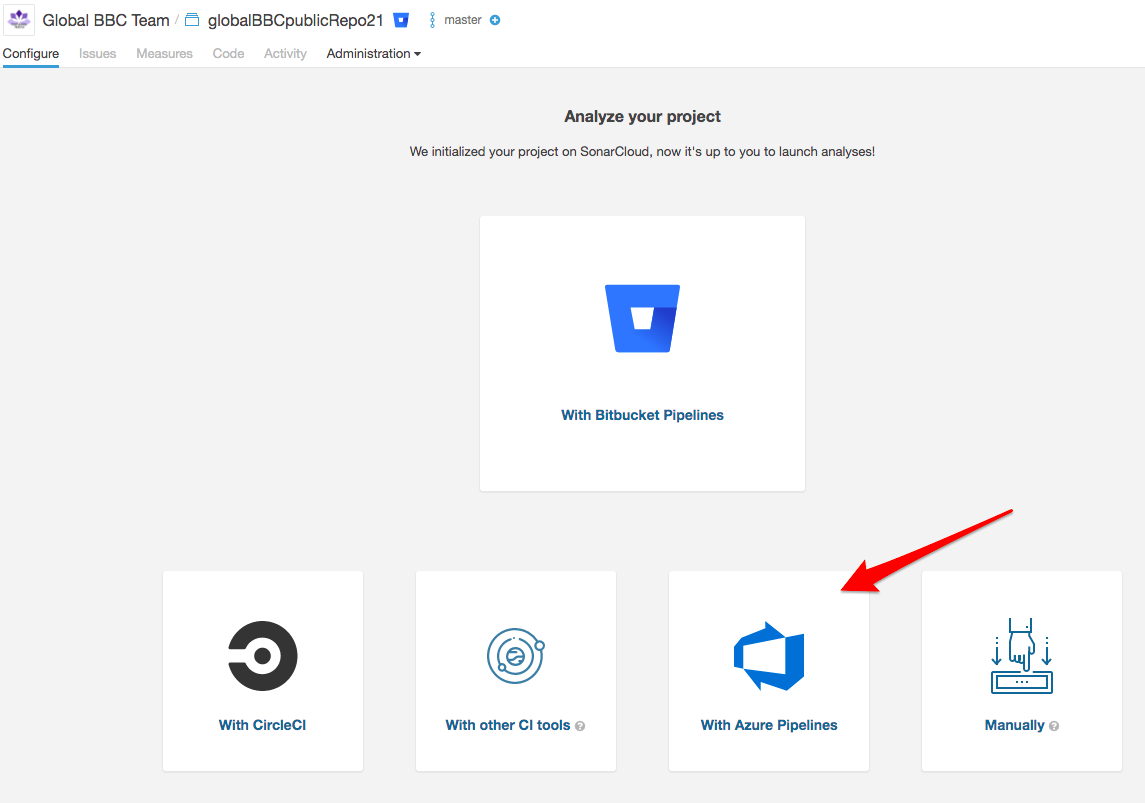
Task: Open help icon beside 'With other CI tools'
Action: 580,726
